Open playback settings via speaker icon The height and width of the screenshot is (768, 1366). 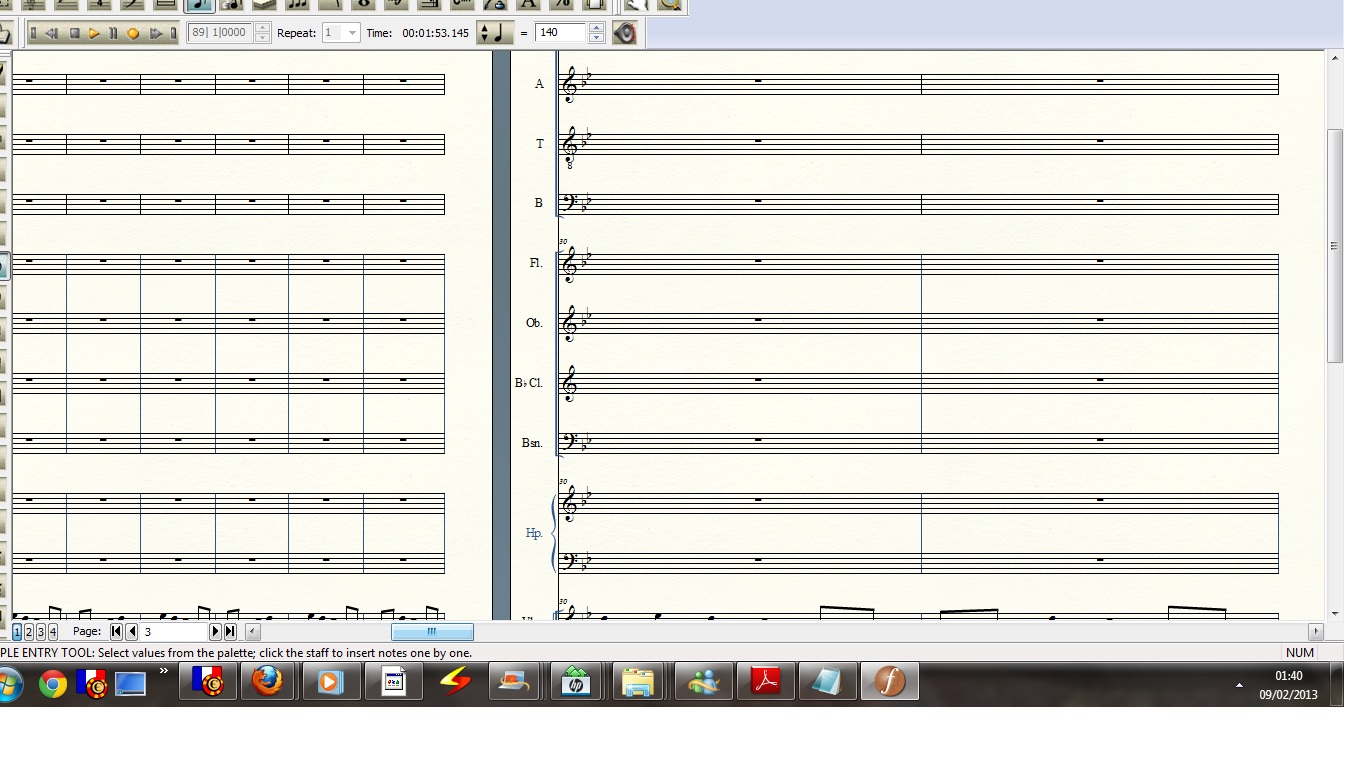pos(625,33)
